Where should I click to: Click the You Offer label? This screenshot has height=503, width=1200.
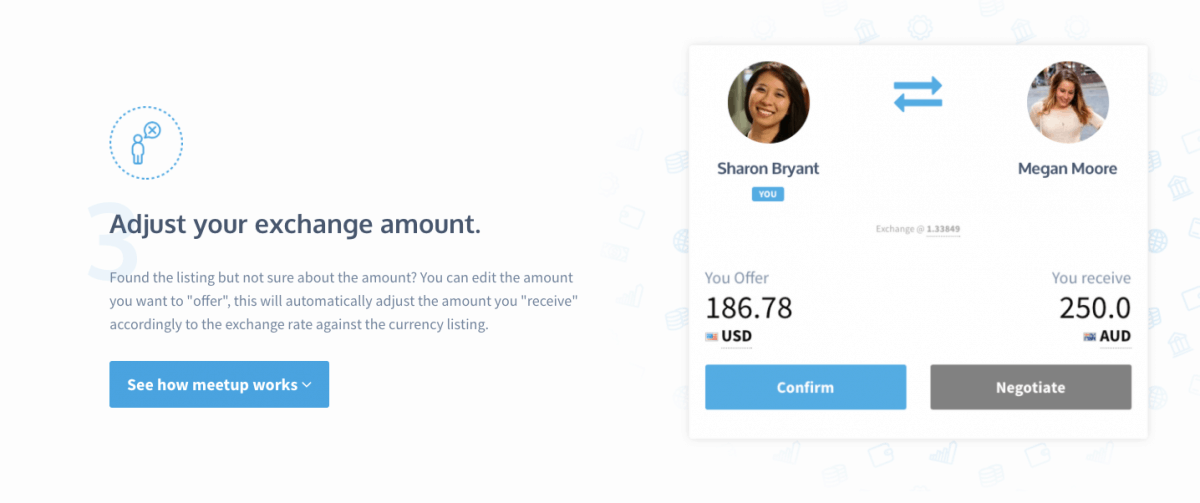click(737, 278)
